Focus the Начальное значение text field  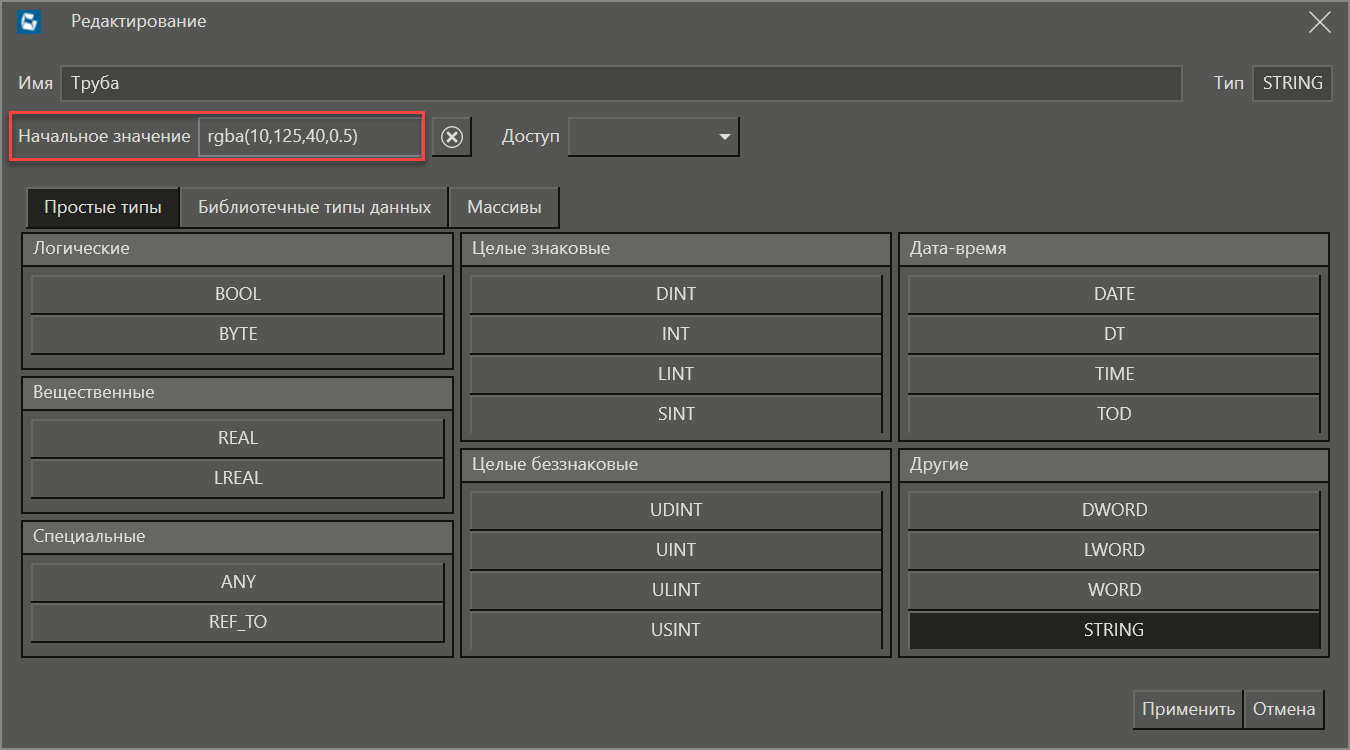(x=309, y=137)
